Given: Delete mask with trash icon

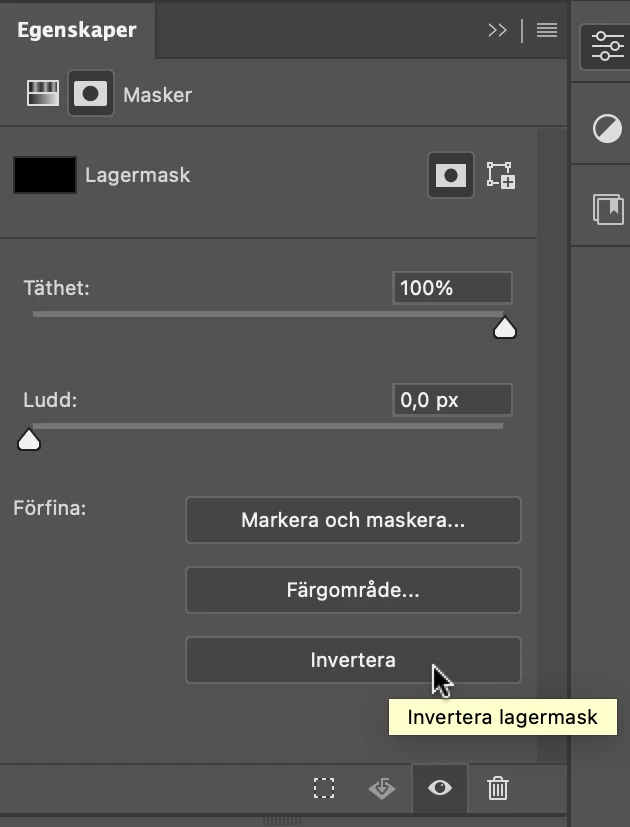Looking at the screenshot, I should coord(498,788).
